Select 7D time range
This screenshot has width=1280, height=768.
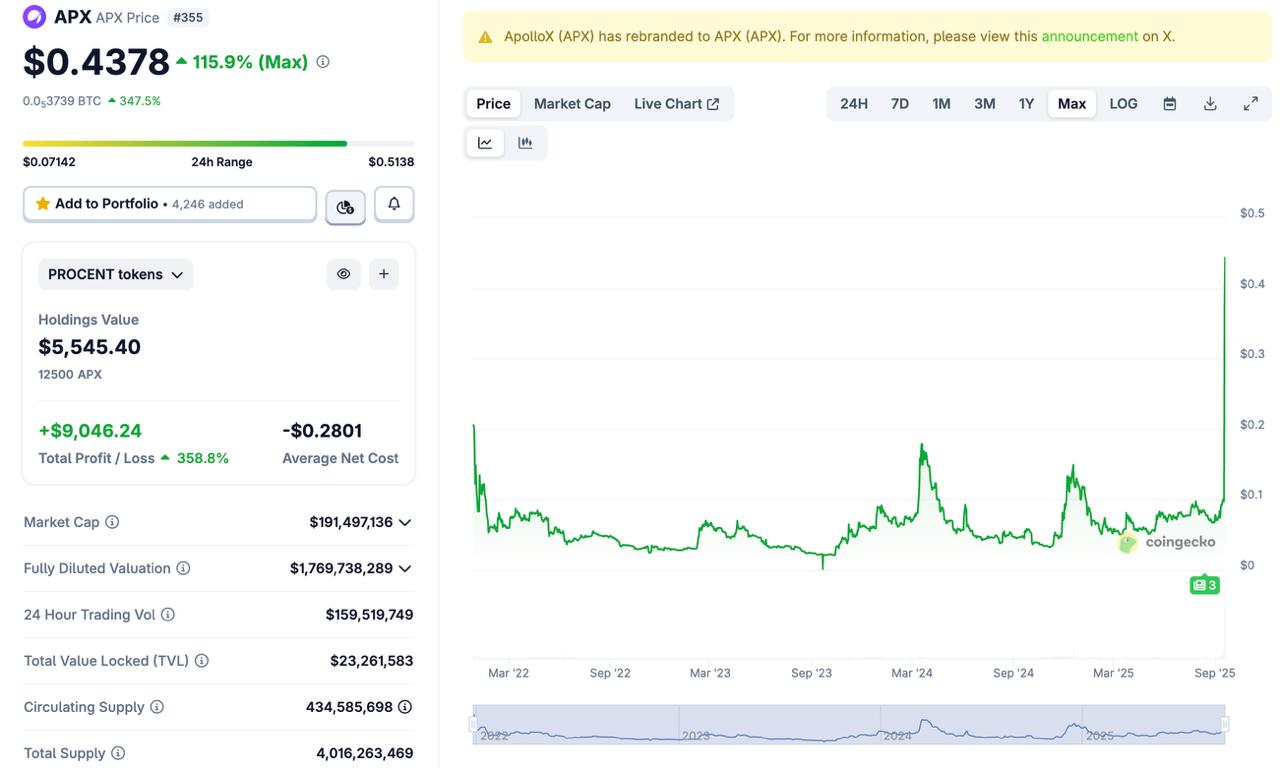pos(900,104)
